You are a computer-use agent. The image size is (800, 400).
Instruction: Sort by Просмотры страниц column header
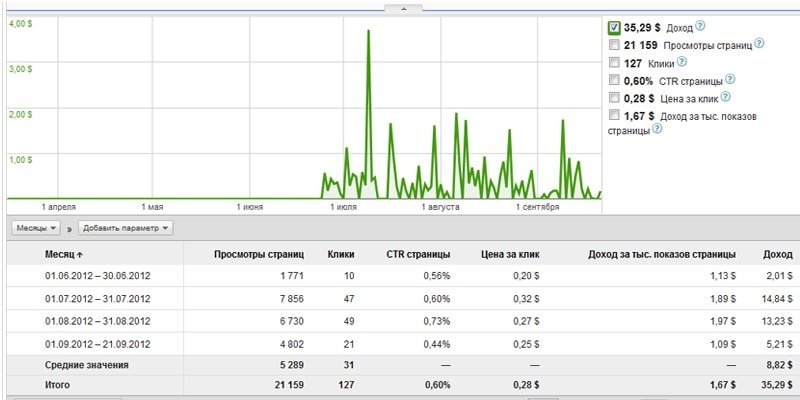pyautogui.click(x=259, y=254)
